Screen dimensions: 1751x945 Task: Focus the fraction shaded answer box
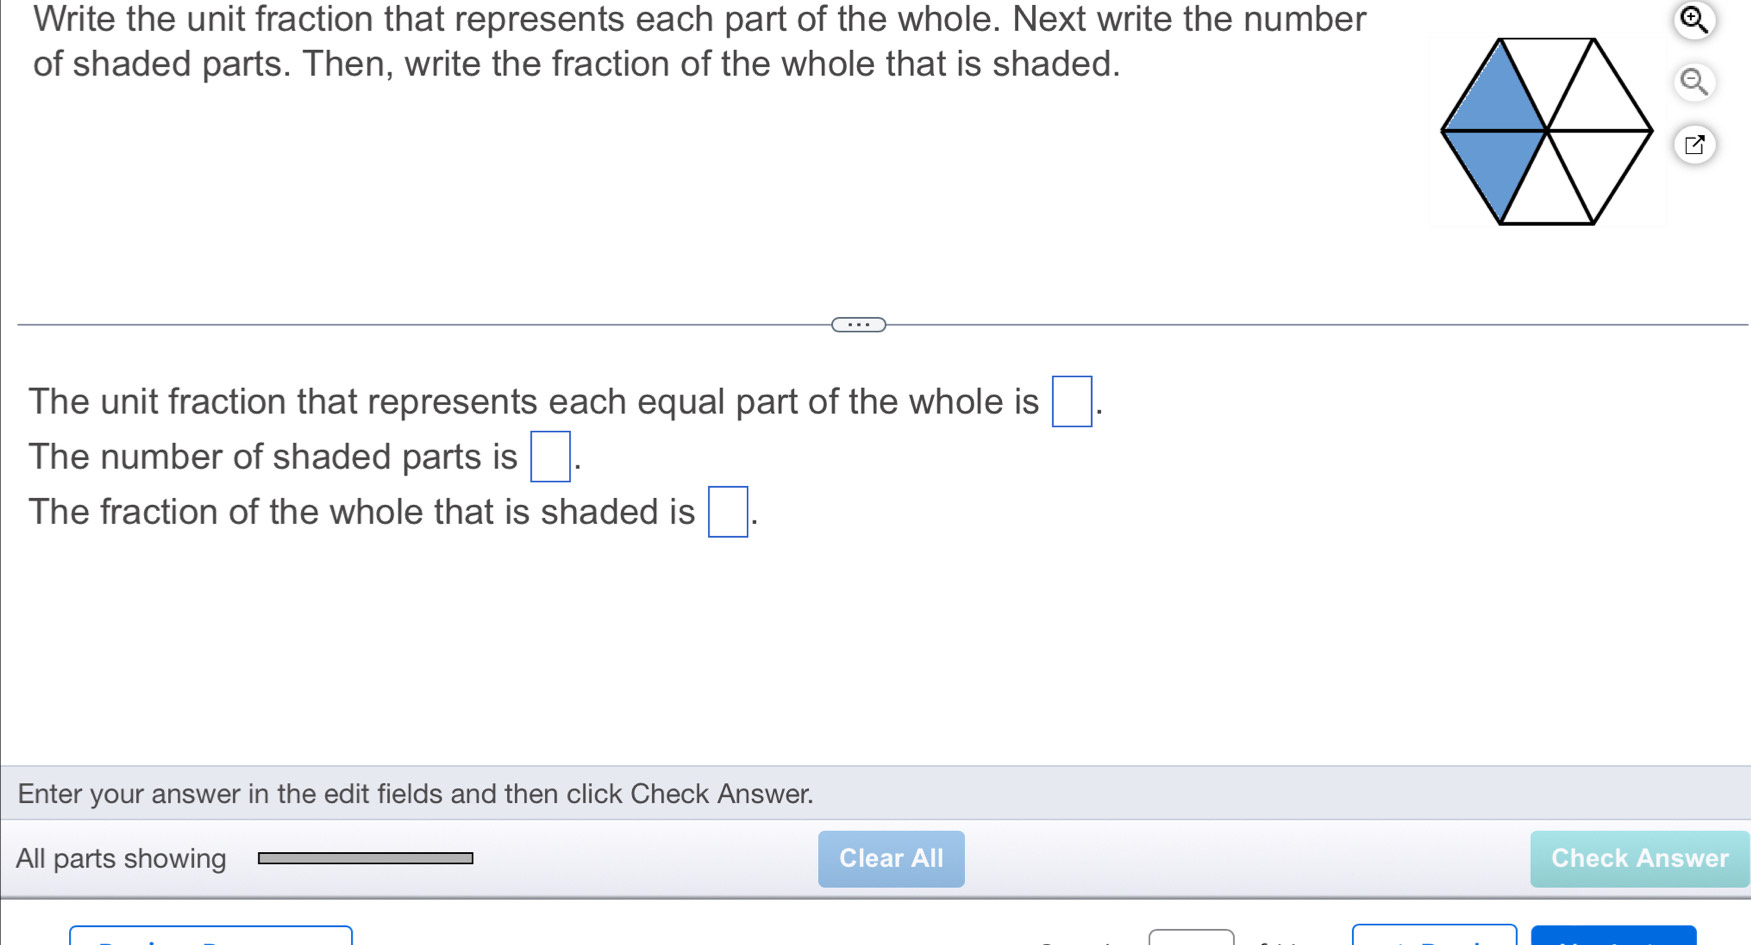click(x=727, y=512)
